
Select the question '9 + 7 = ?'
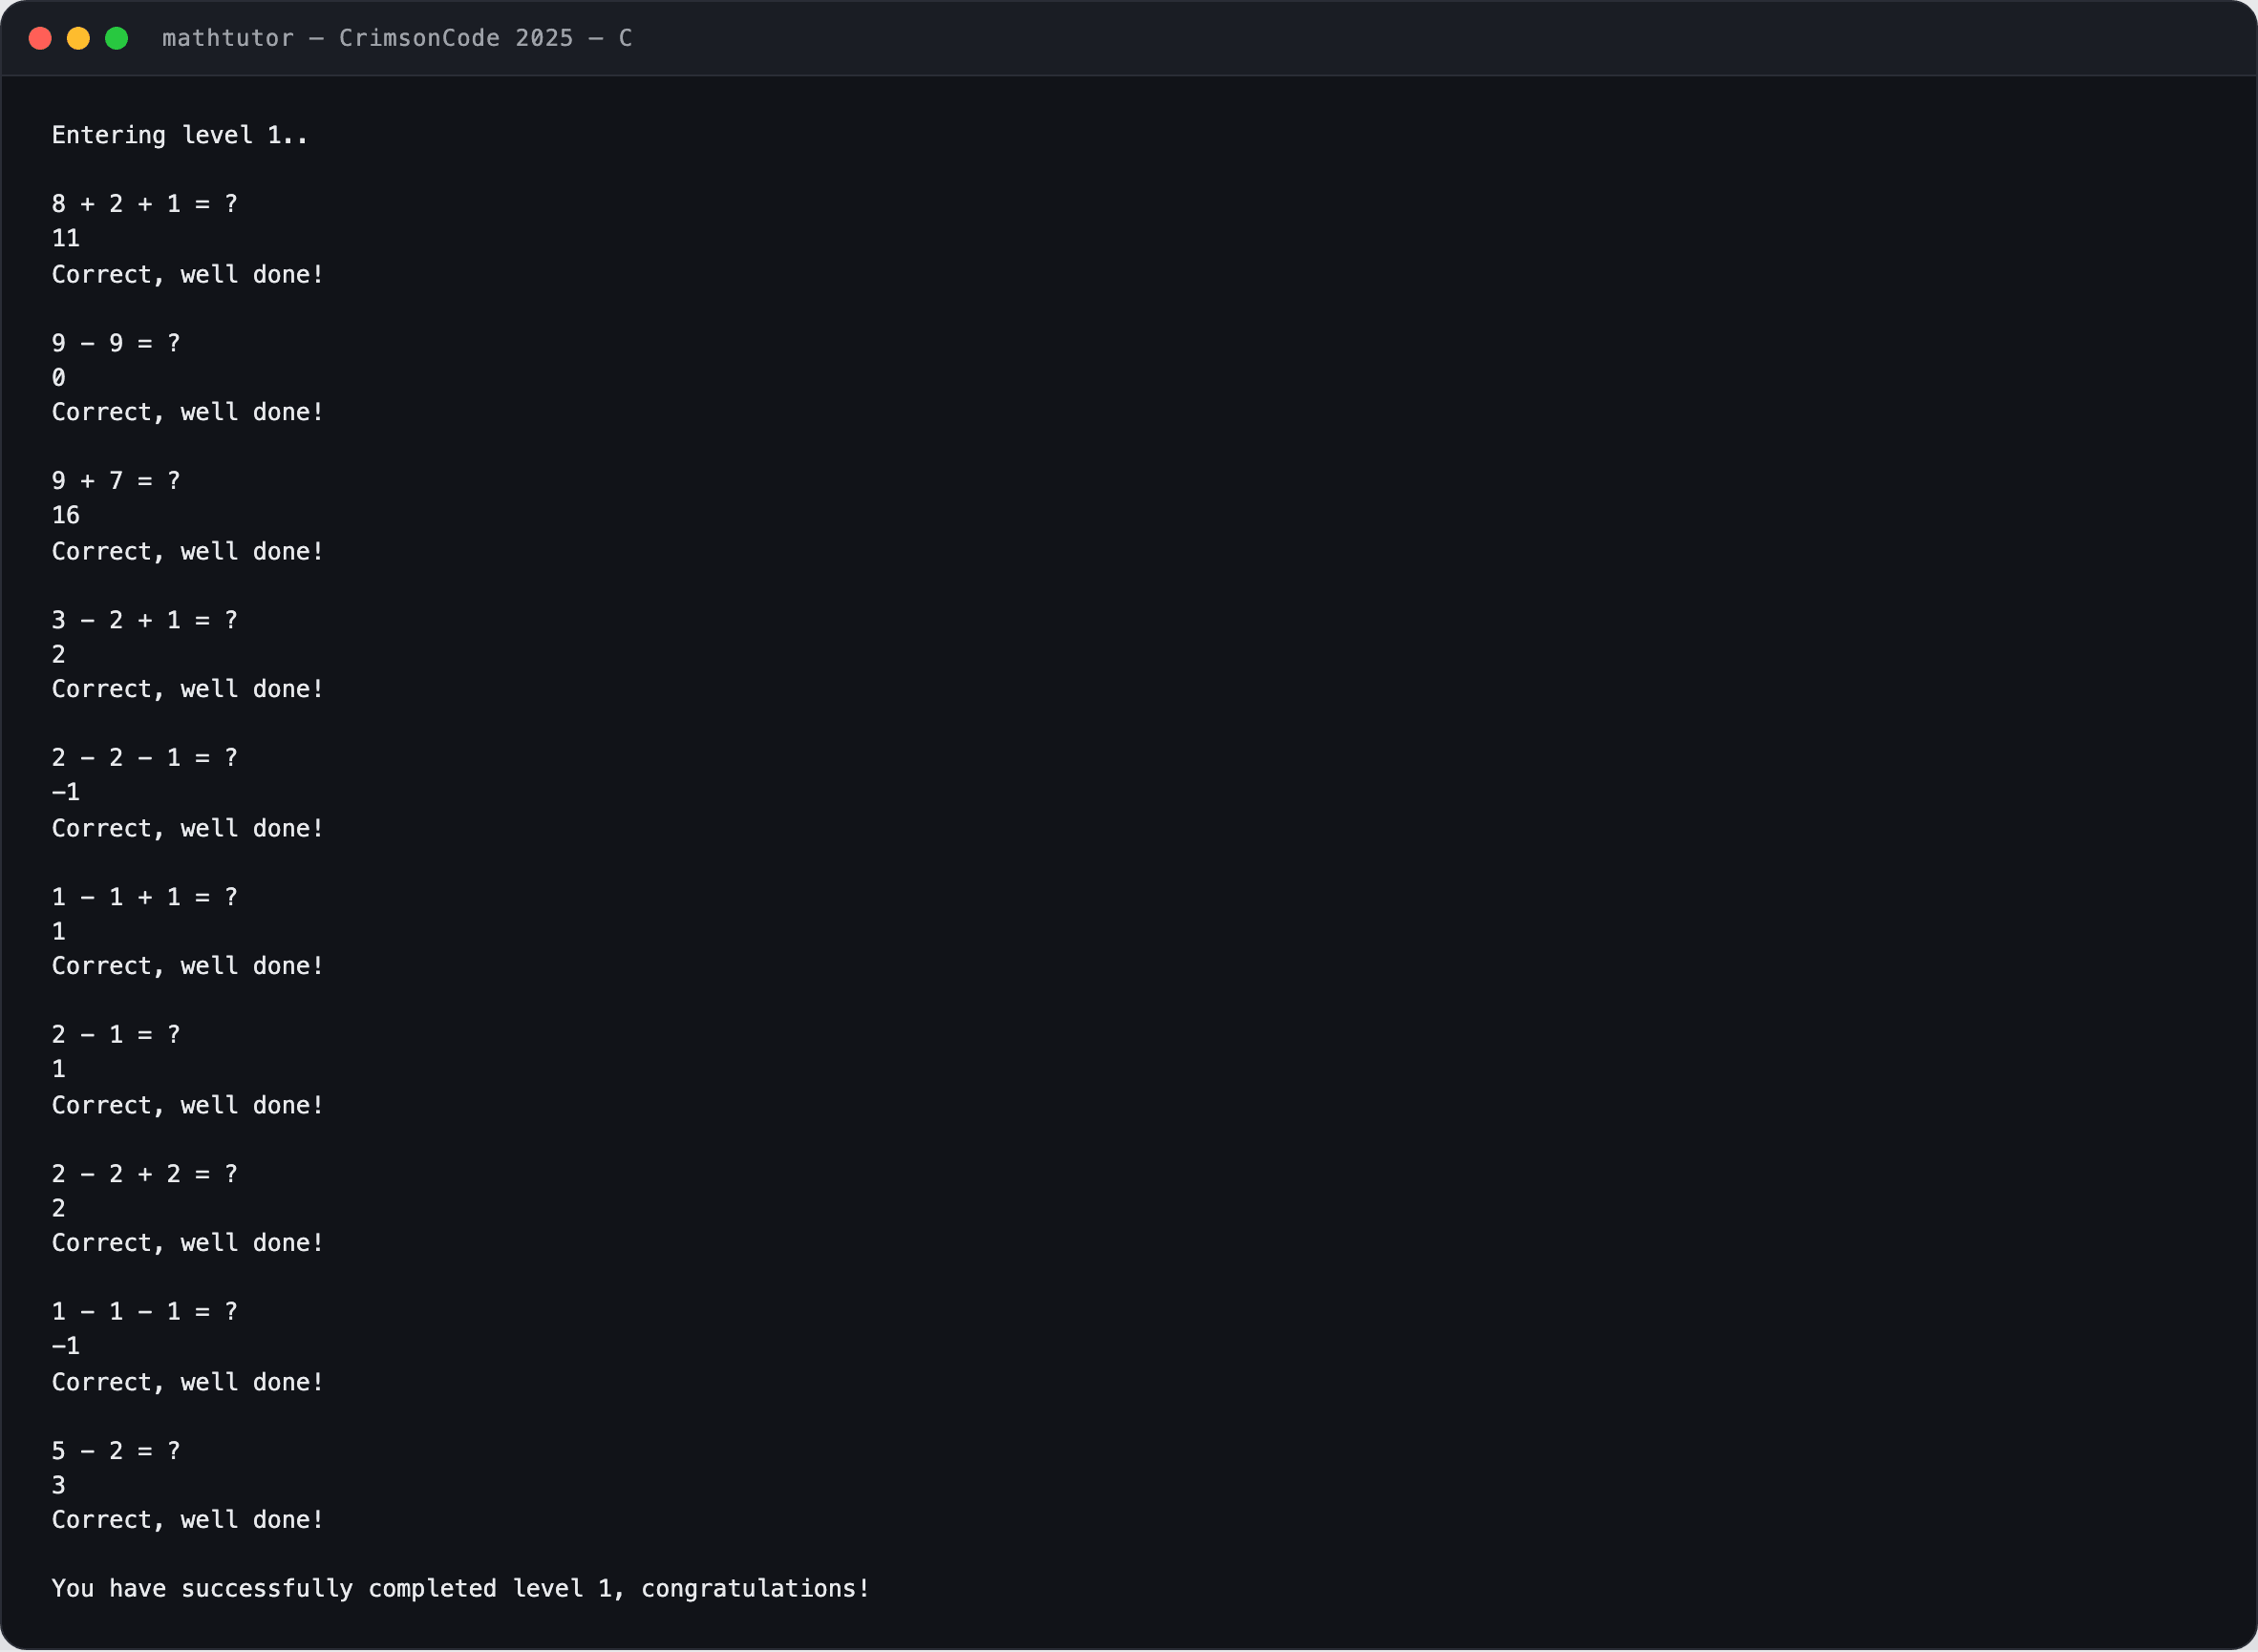116,481
